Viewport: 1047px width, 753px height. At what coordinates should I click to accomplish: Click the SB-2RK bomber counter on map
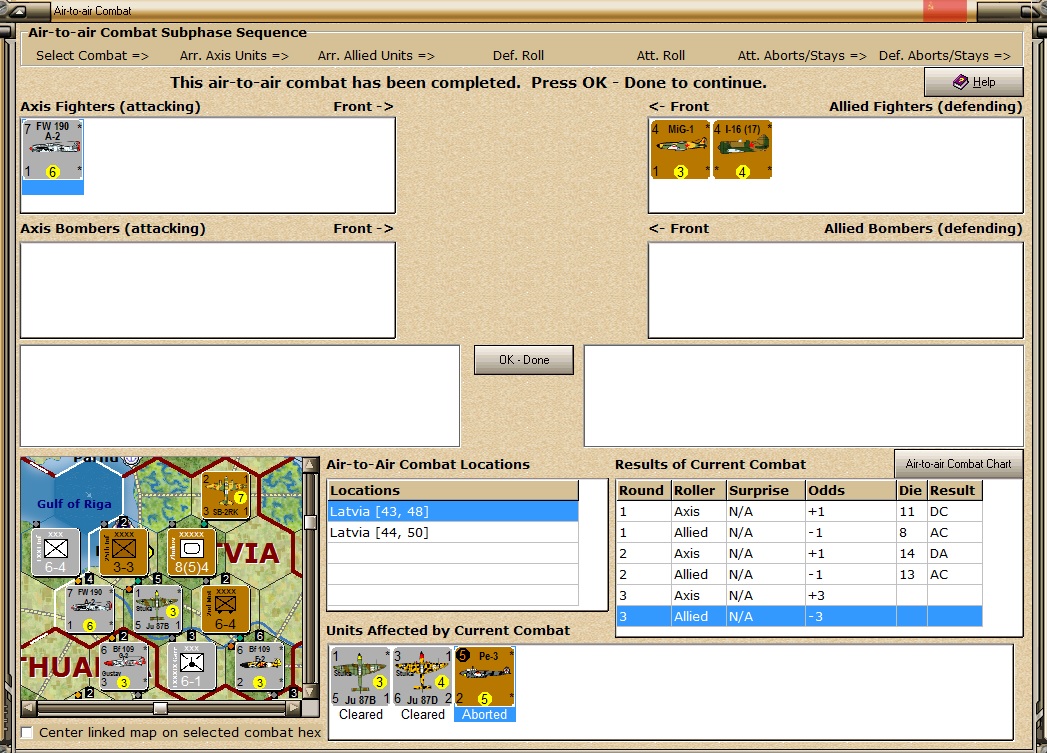pyautogui.click(x=226, y=495)
